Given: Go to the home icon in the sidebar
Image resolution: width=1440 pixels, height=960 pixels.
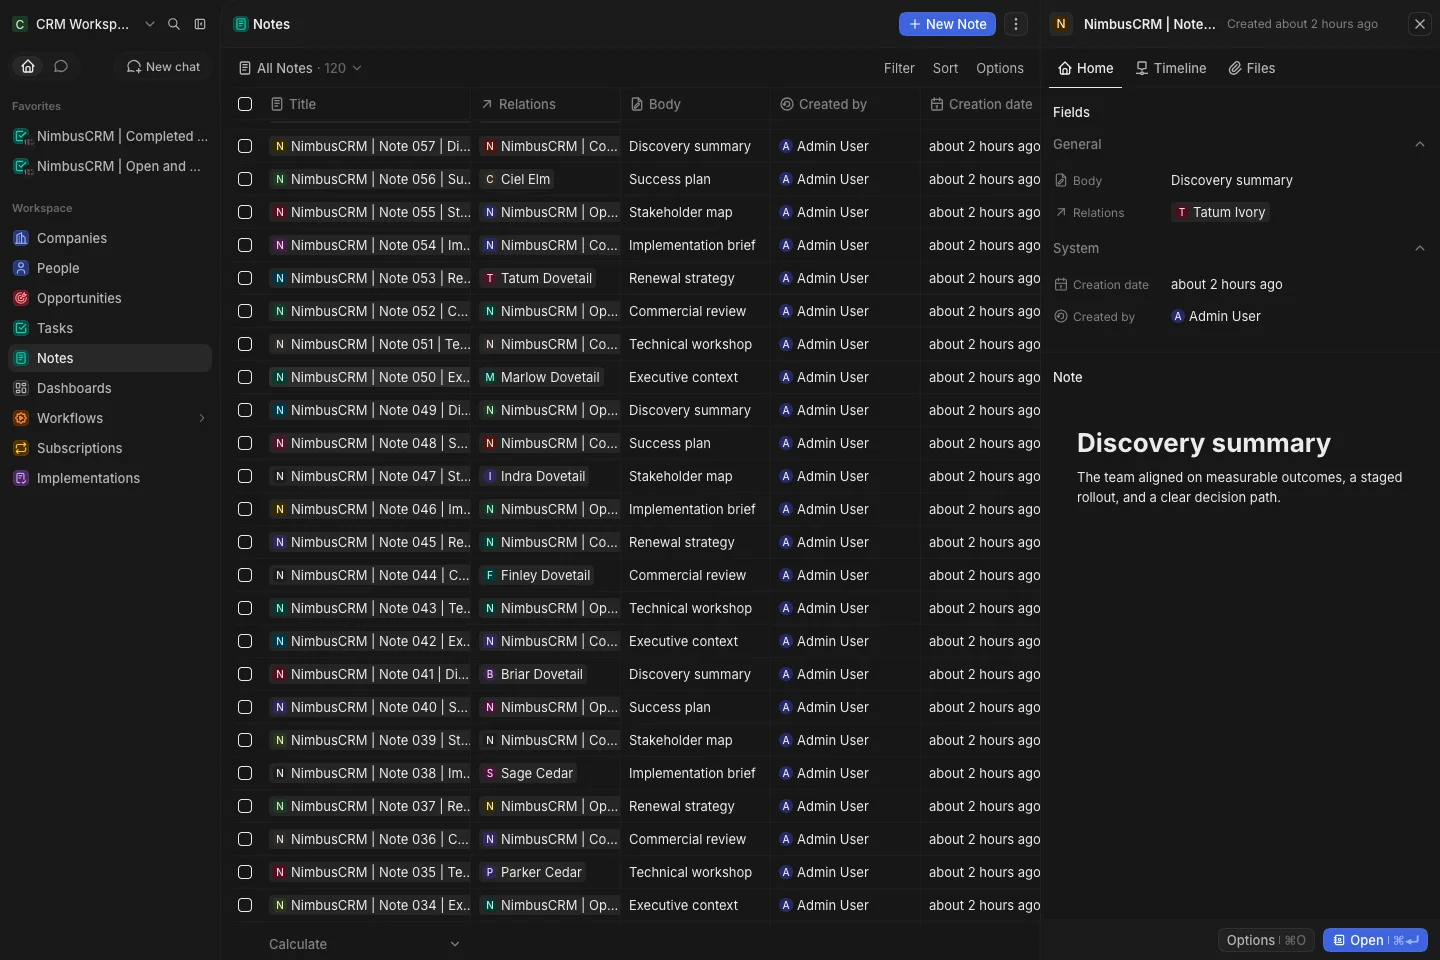Looking at the screenshot, I should [x=28, y=66].
